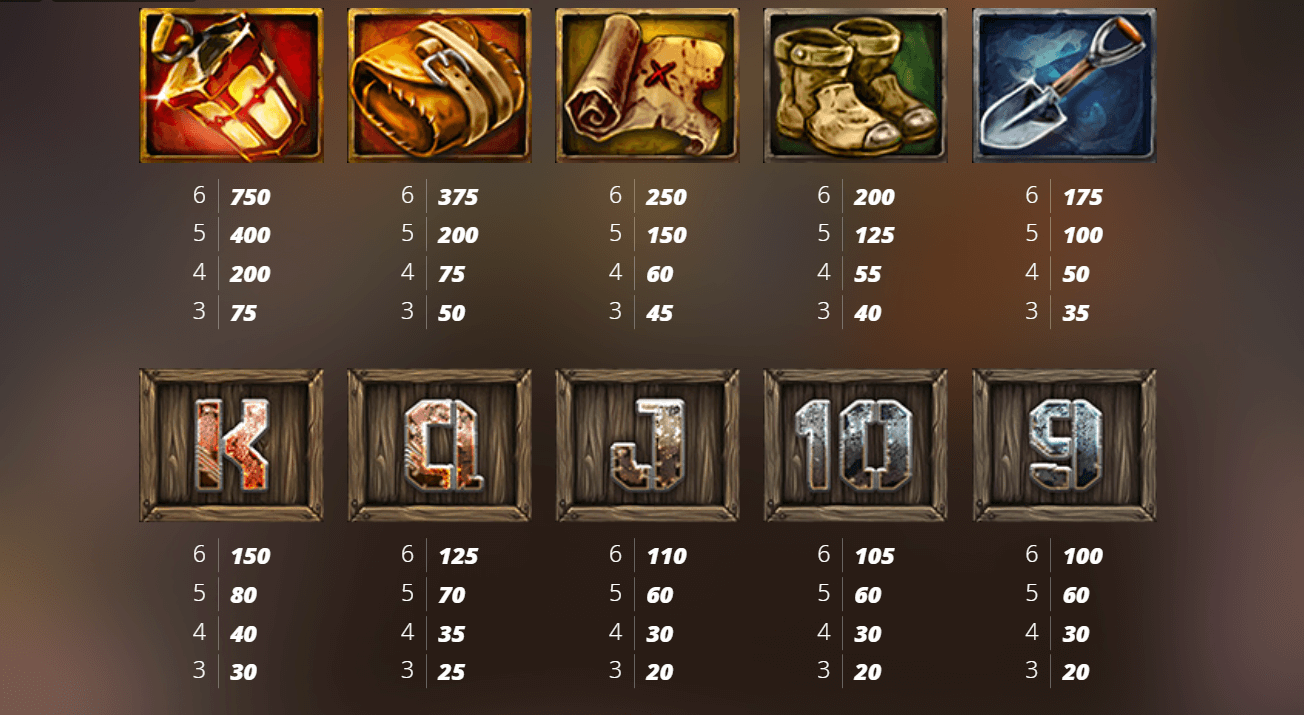Click the 150 payout under K
1304x715 pixels.
250,556
